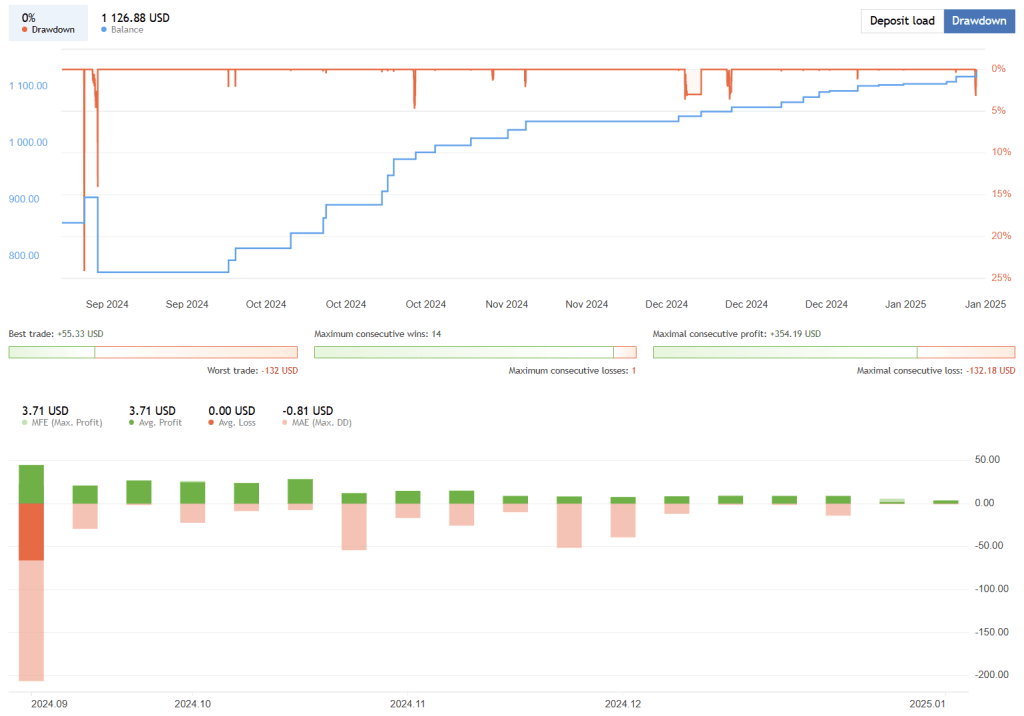Click the 2024.10 label on bar chart axis
The width and height of the screenshot is (1024, 716).
point(192,704)
